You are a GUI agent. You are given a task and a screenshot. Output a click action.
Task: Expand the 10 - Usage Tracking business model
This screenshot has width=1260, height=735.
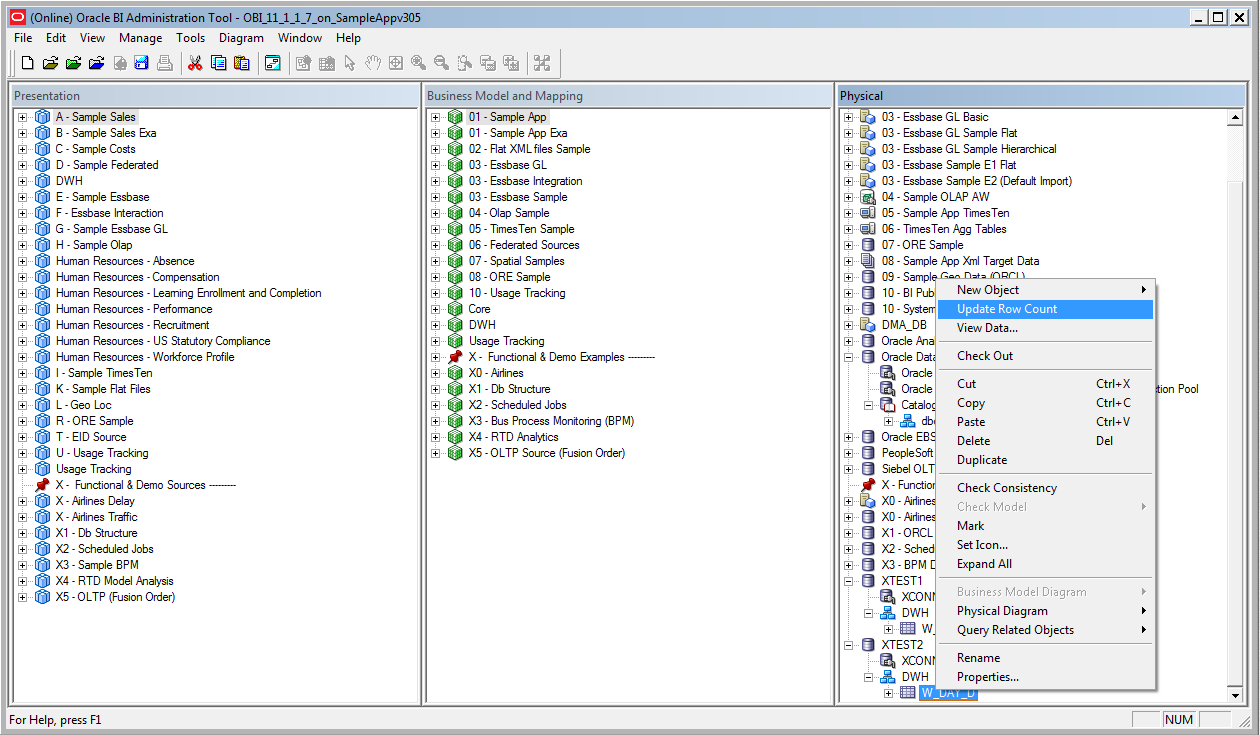coord(436,293)
